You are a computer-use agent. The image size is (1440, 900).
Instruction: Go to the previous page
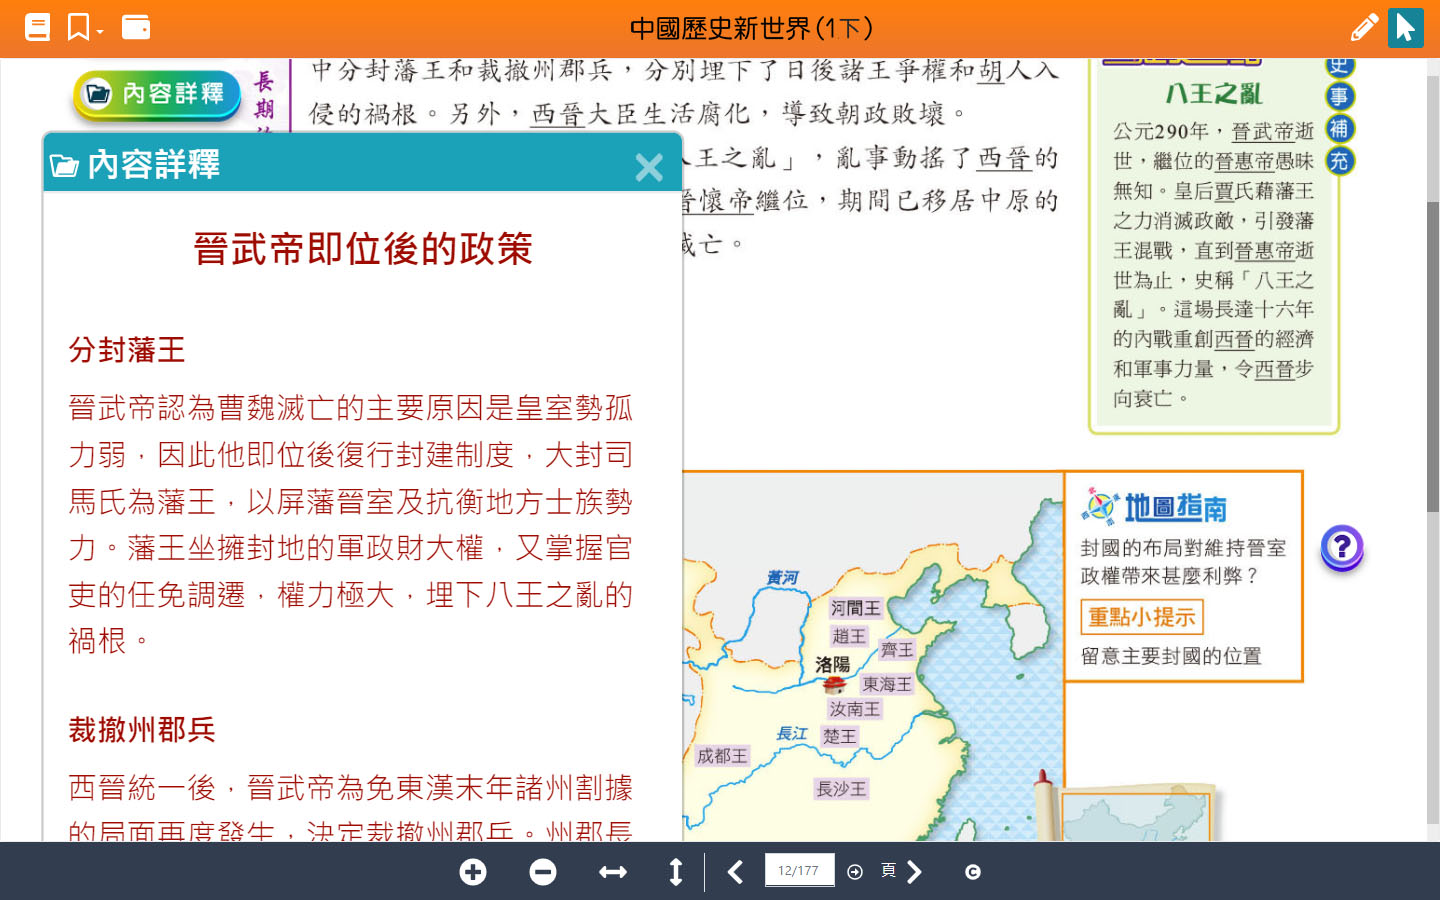coord(736,872)
